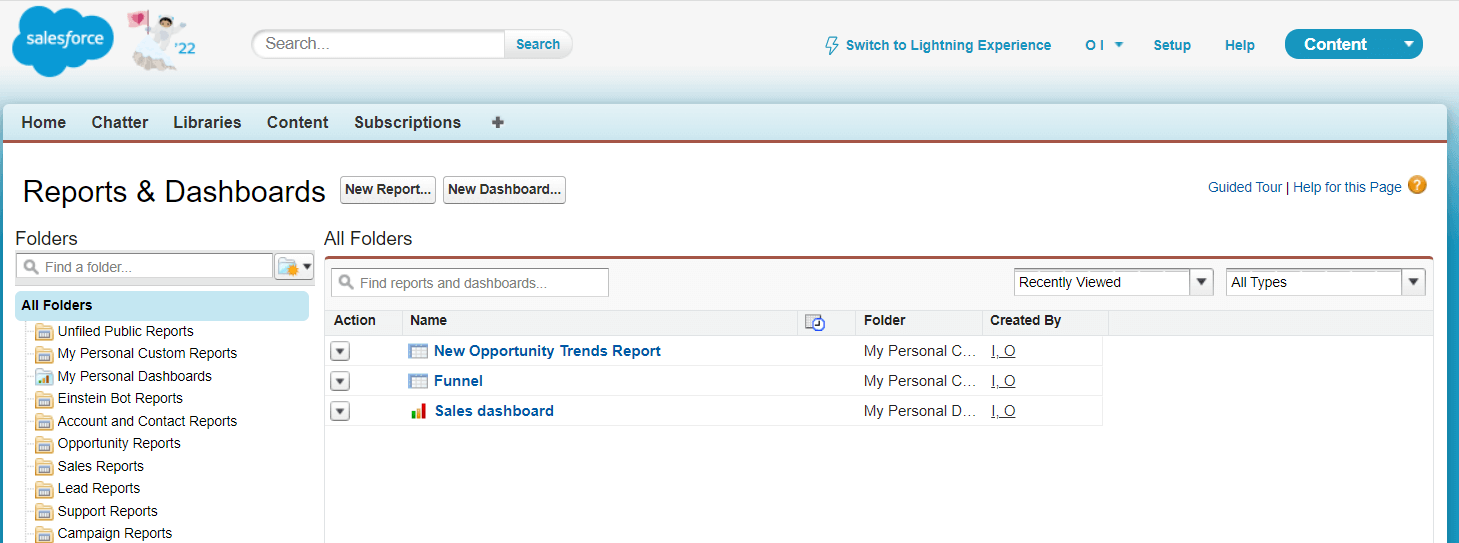Image resolution: width=1459 pixels, height=543 pixels.
Task: Click the dashboard chart icon beside Sales dashboard
Action: [x=419, y=411]
